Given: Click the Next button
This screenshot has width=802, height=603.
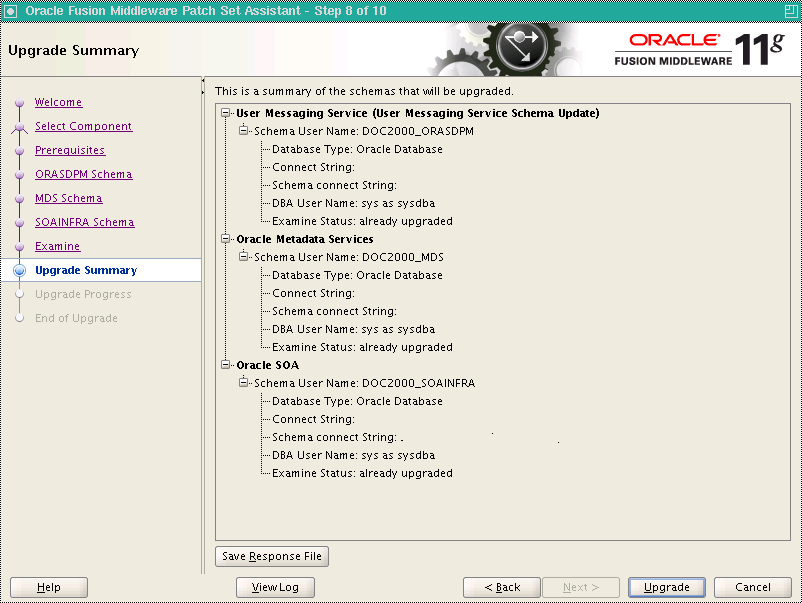Looking at the screenshot, I should pyautogui.click(x=581, y=587).
